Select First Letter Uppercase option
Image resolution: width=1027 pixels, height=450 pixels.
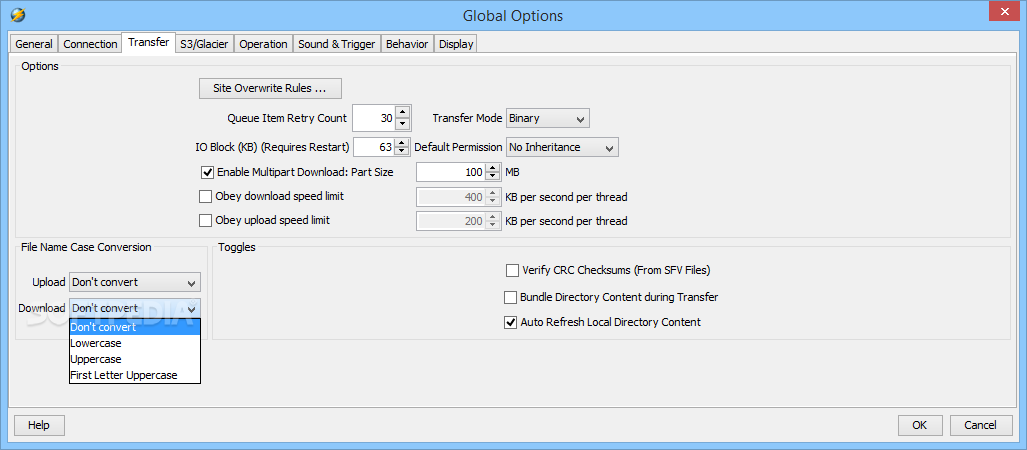pyautogui.click(x=123, y=375)
